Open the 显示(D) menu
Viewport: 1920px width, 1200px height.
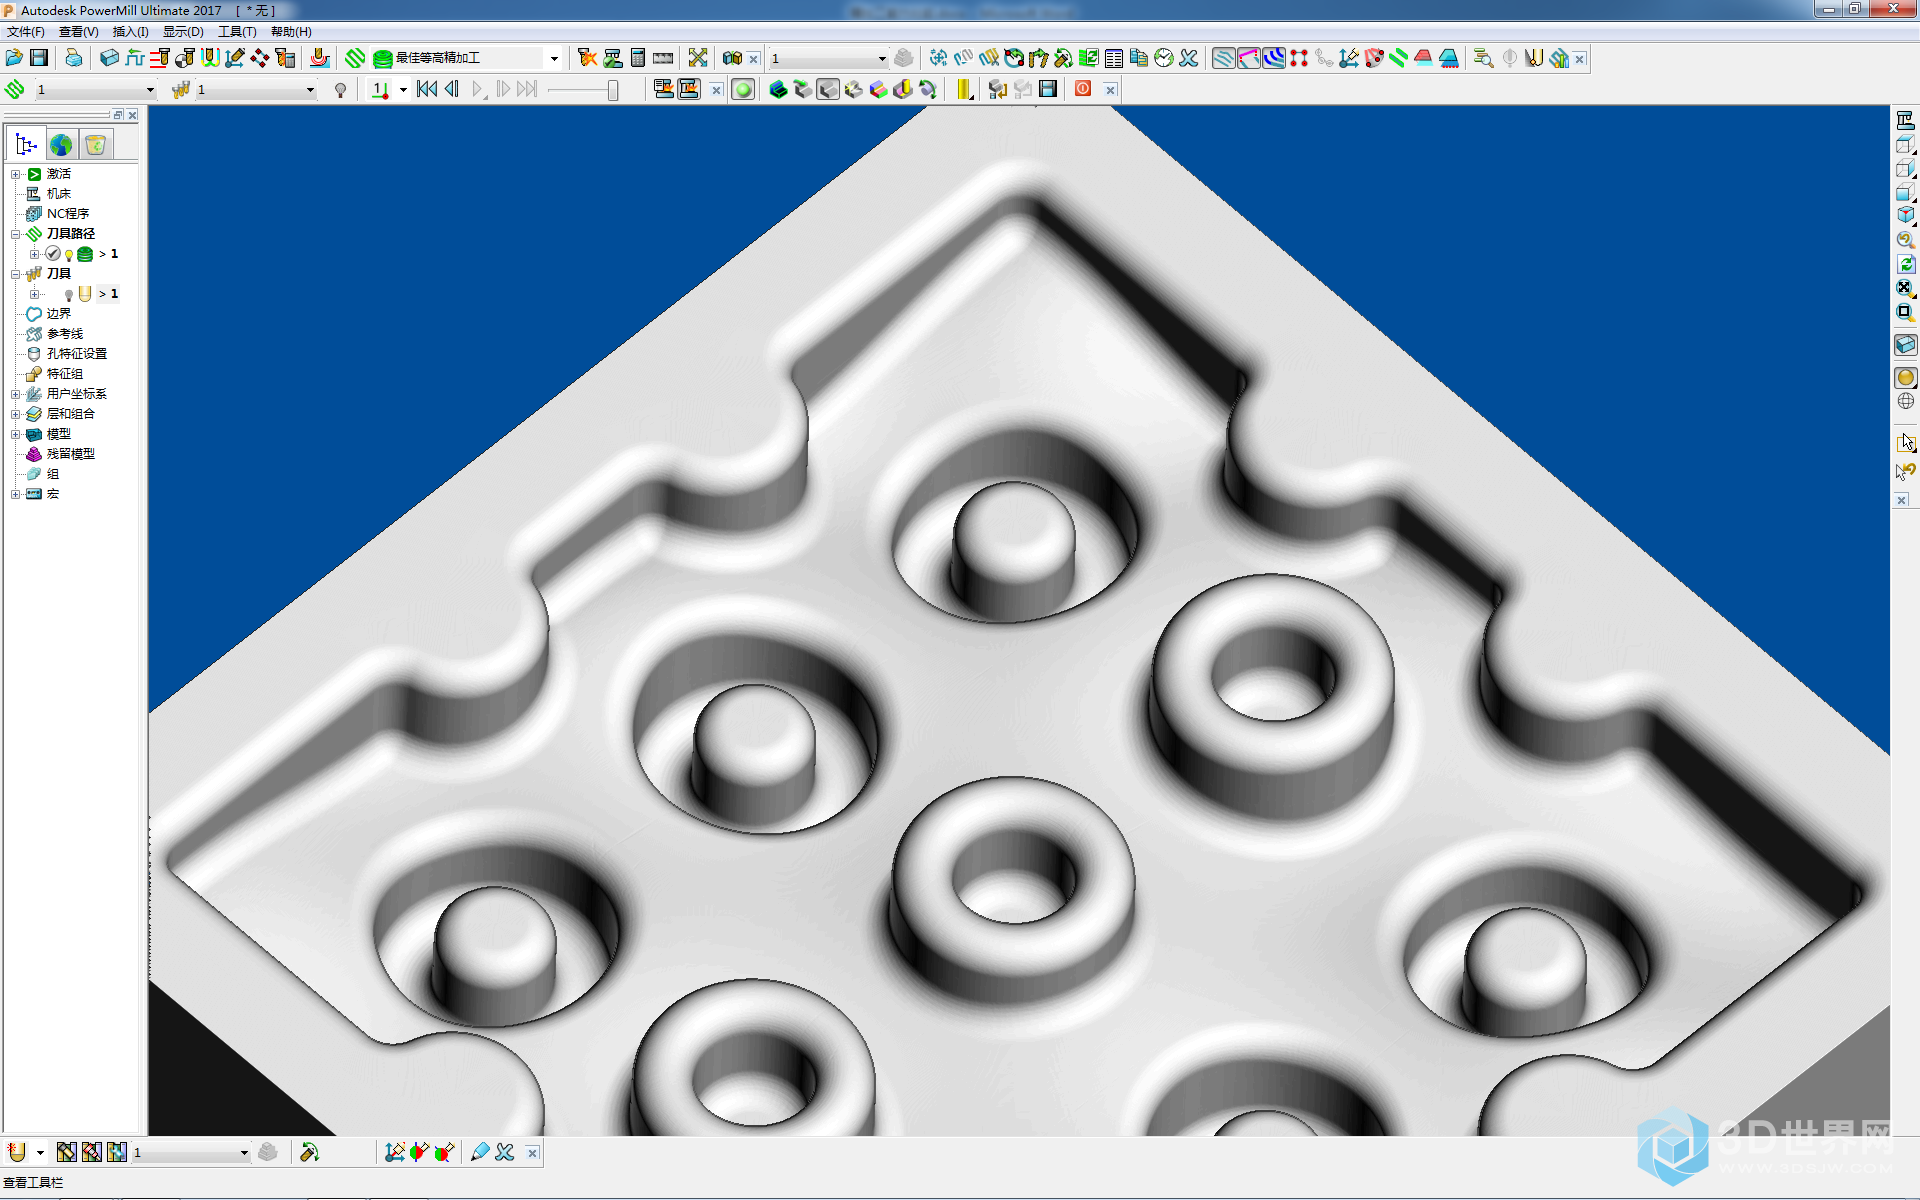point(183,32)
